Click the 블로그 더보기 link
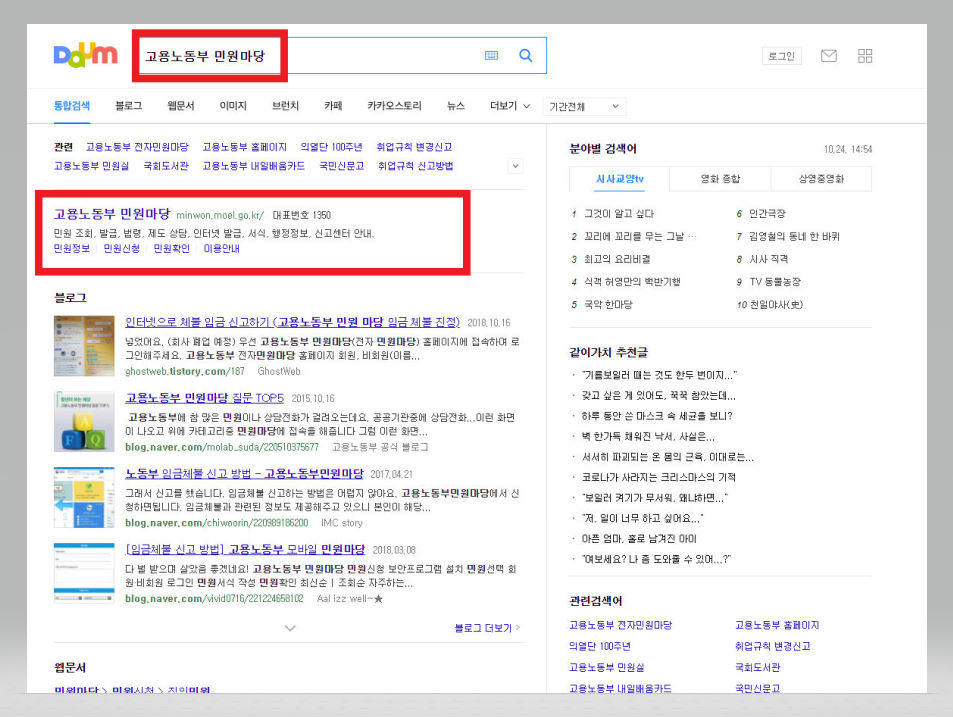This screenshot has width=953, height=717. pyautogui.click(x=487, y=628)
